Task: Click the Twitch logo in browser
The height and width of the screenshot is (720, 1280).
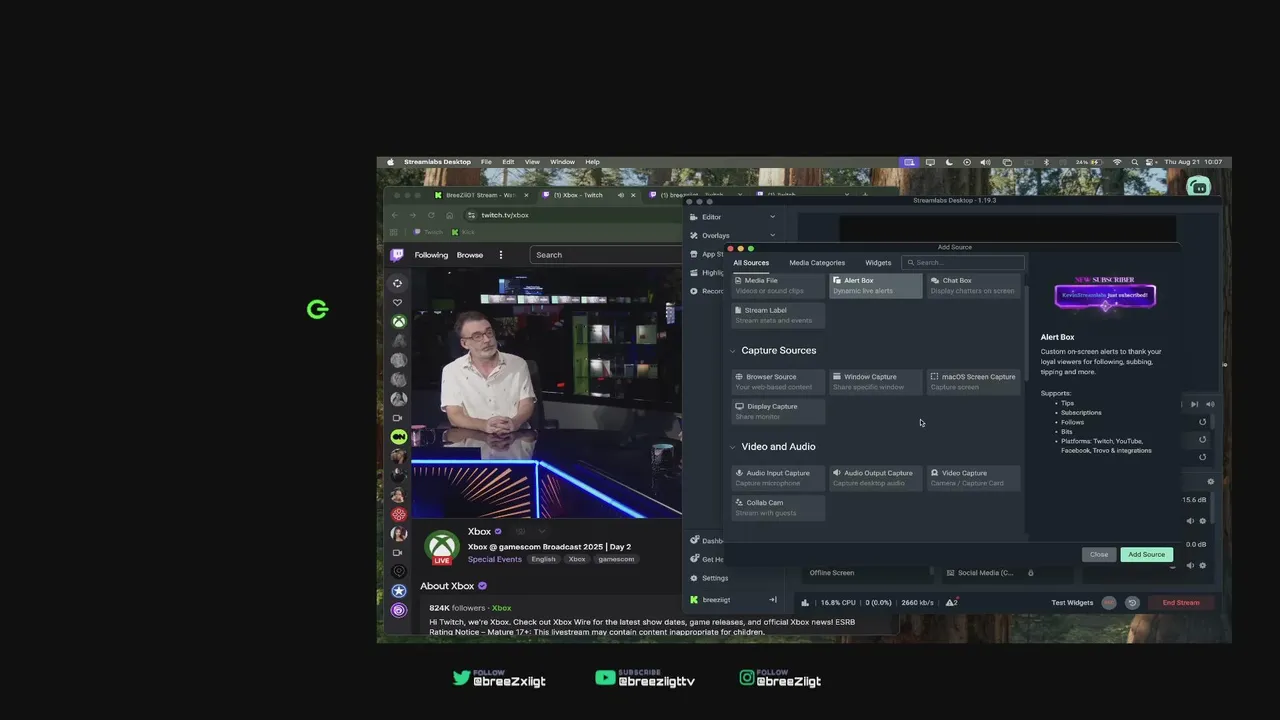Action: 397,255
